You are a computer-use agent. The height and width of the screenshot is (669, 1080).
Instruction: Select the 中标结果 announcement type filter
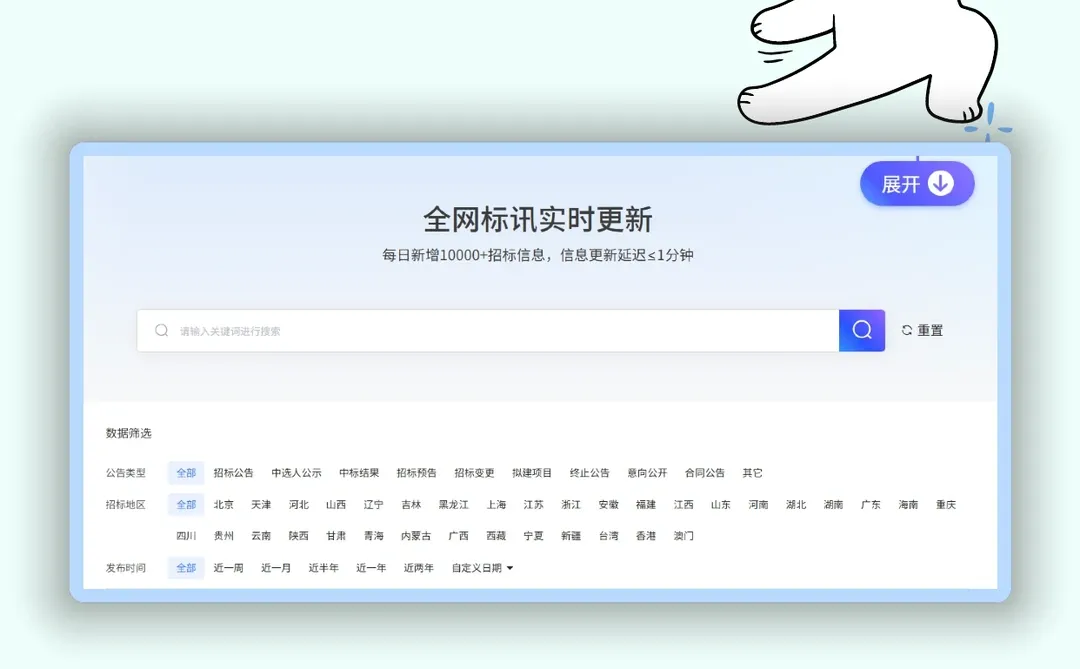[358, 472]
